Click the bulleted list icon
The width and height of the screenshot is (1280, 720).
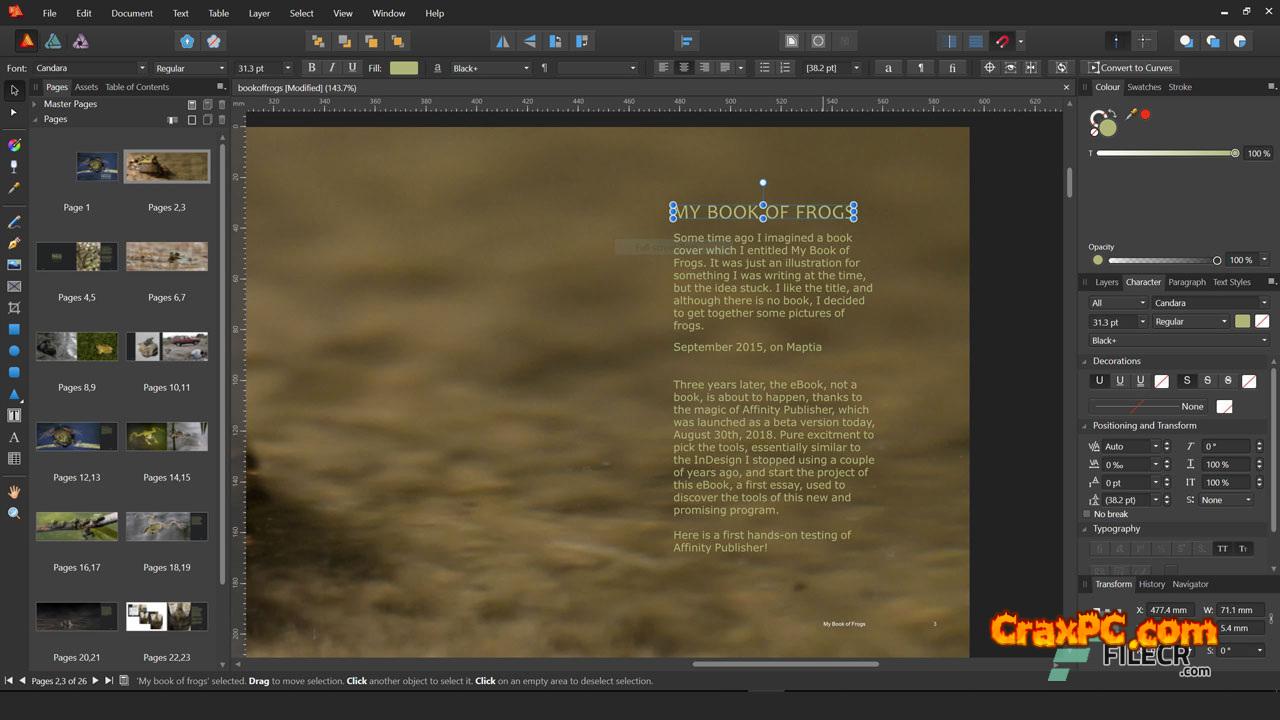[765, 68]
